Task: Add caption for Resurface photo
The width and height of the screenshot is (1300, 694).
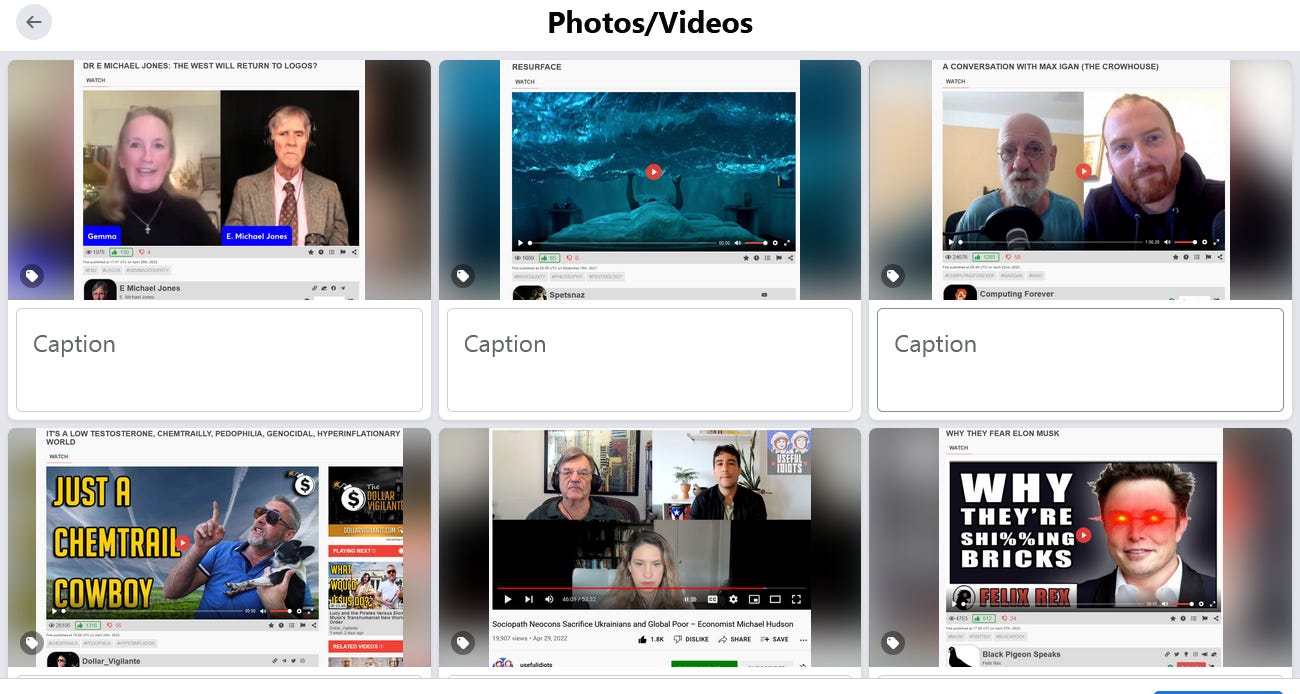Action: 650,360
